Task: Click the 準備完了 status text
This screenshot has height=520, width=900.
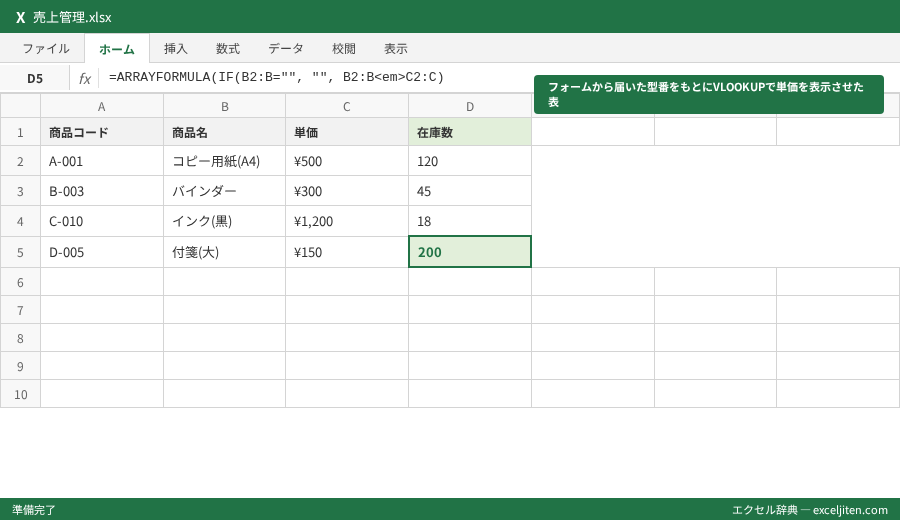Action: click(x=34, y=510)
